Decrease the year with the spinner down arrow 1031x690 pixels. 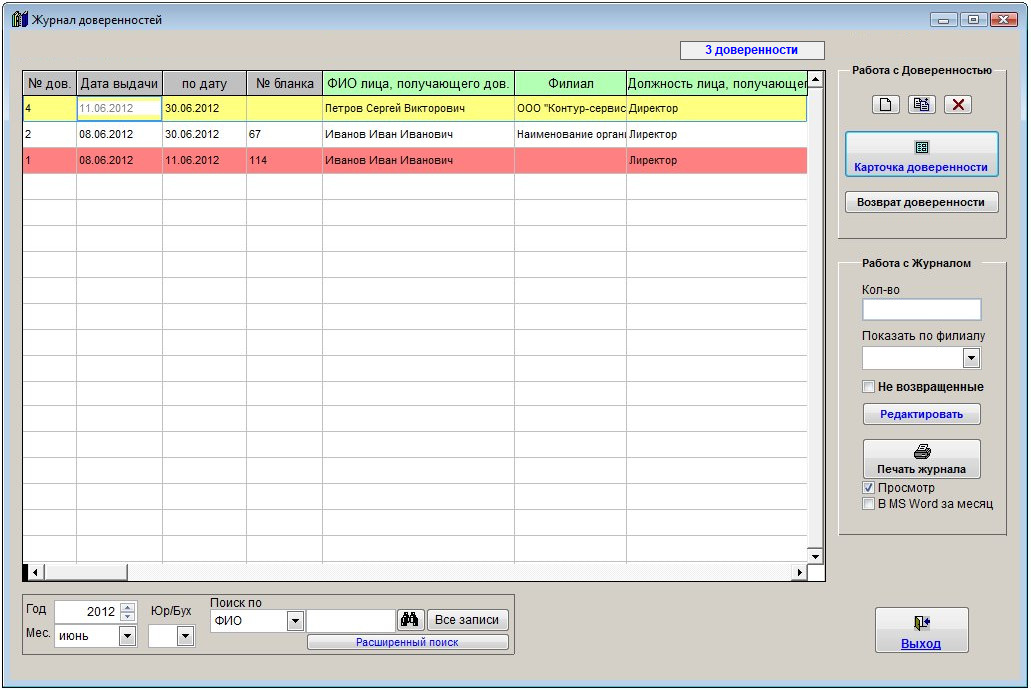point(128,616)
